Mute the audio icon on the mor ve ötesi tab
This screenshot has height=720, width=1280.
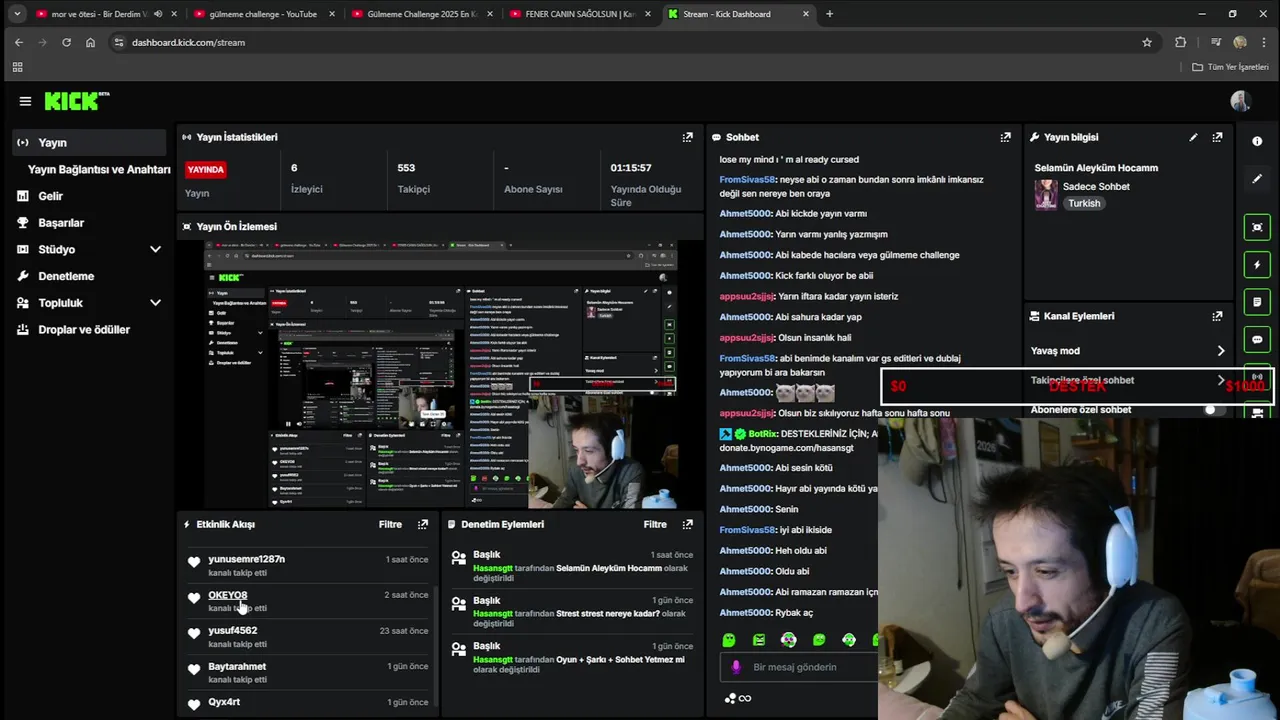tap(158, 14)
